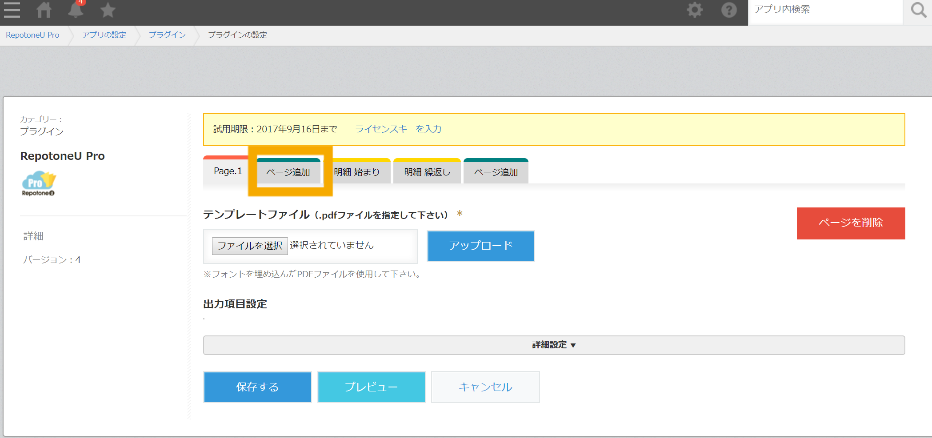The height and width of the screenshot is (438, 932).
Task: Click the search magnifier icon
Action: [x=919, y=11]
